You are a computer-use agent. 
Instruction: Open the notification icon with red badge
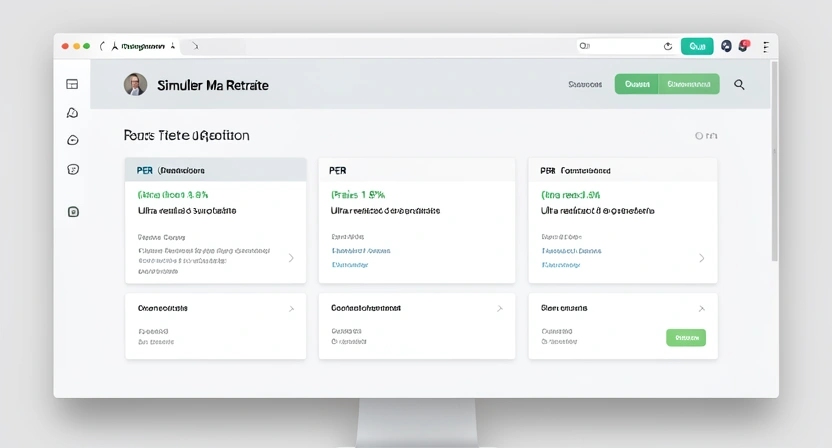point(744,46)
